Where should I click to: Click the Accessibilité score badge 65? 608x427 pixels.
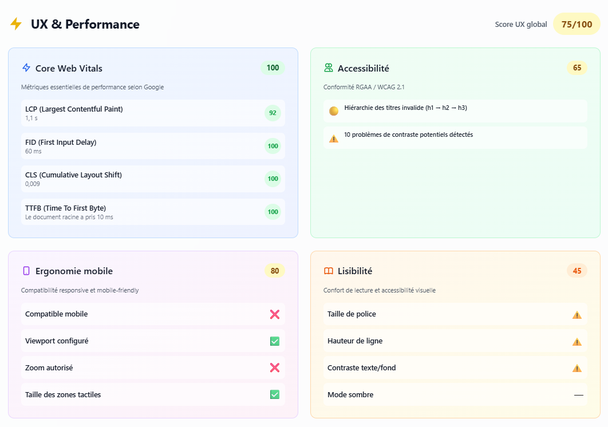pos(577,68)
